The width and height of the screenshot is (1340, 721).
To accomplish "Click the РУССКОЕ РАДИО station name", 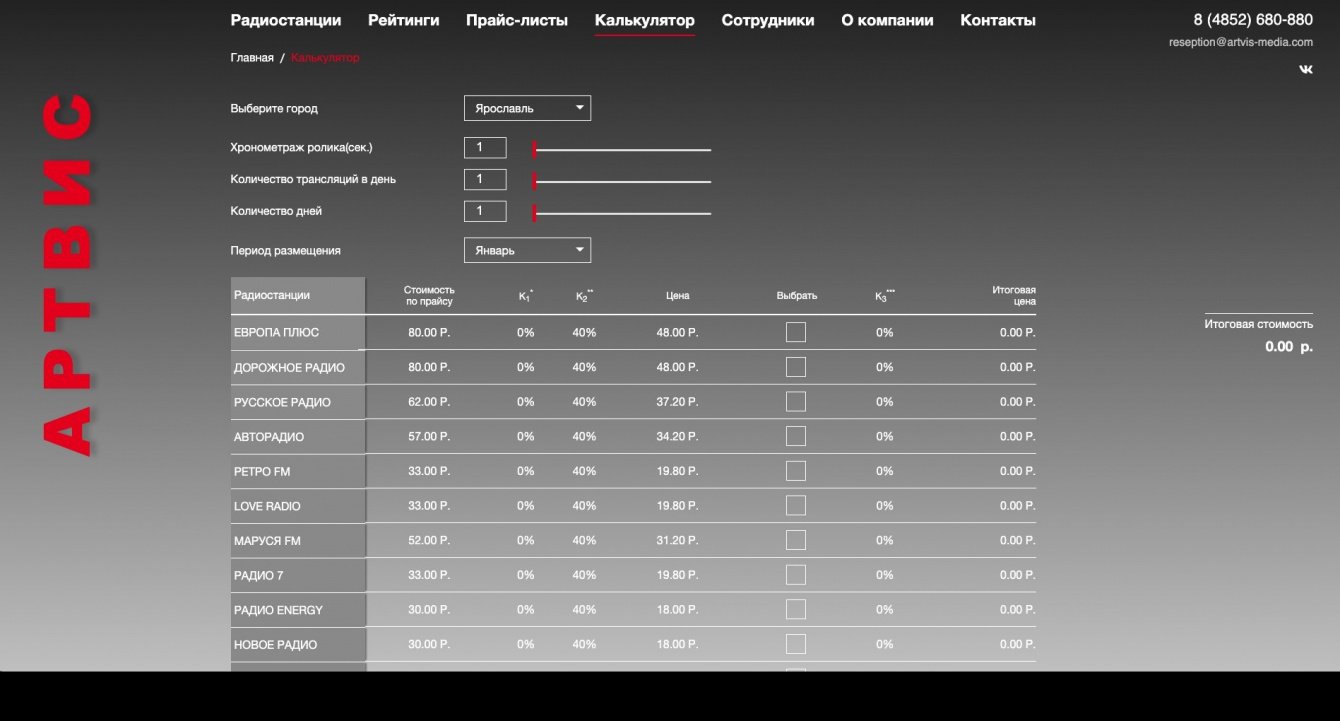I will tap(282, 402).
